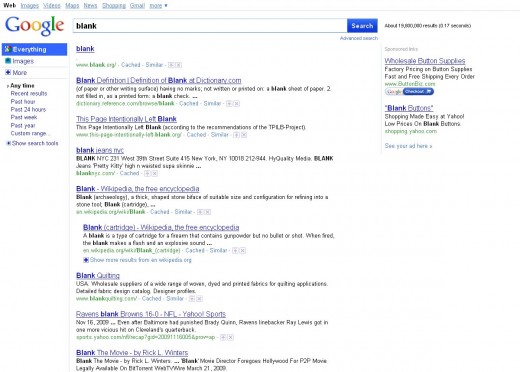Viewport: 520px width, 372px height.
Task: Open Cached link for blanknyc.com result
Action: (x=129, y=173)
